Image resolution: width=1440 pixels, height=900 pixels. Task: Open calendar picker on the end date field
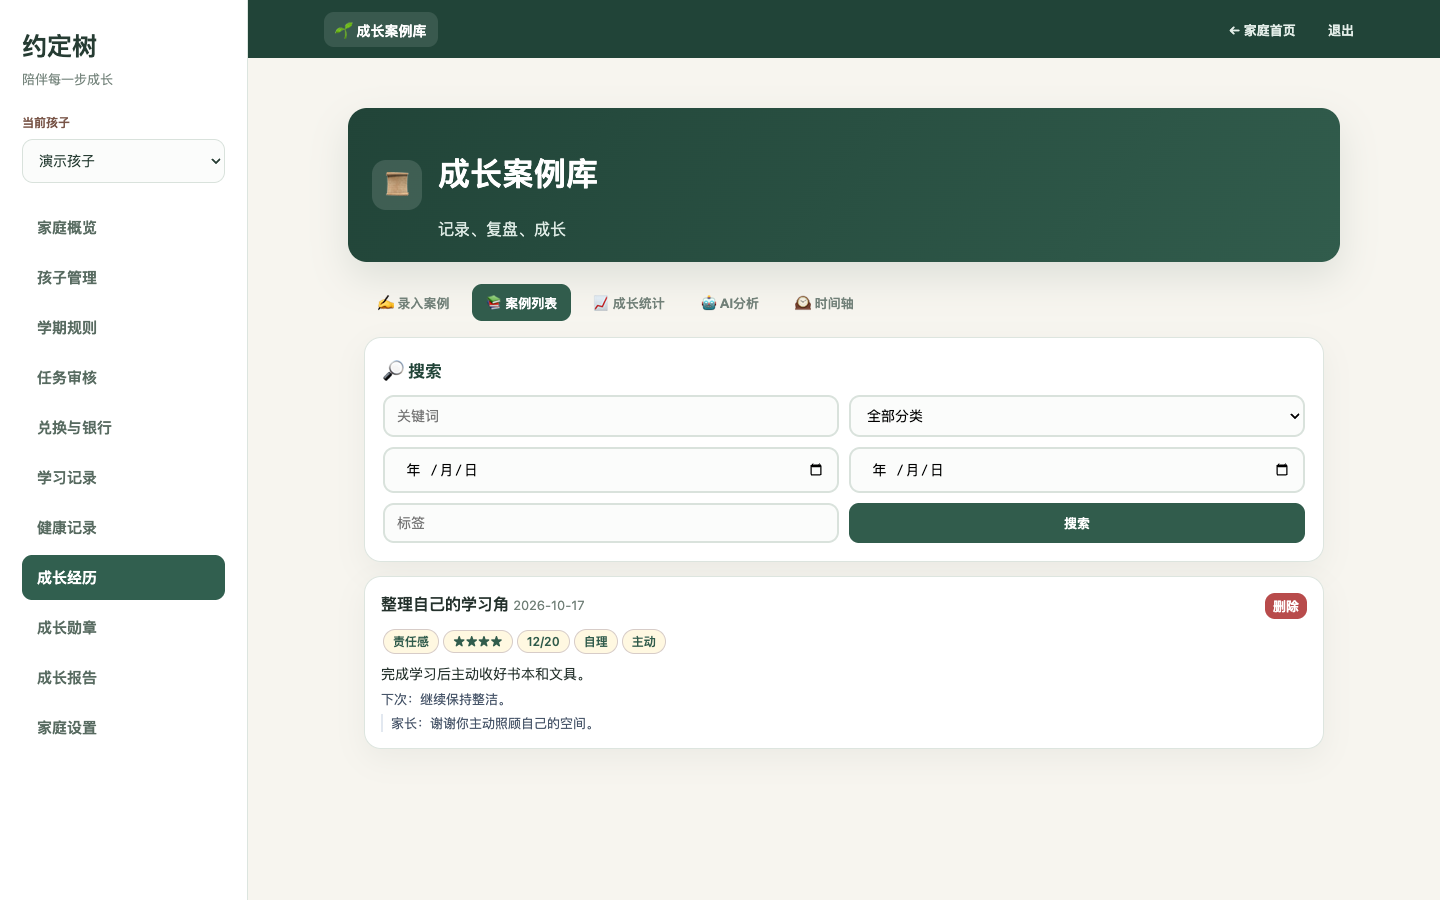(x=1282, y=470)
